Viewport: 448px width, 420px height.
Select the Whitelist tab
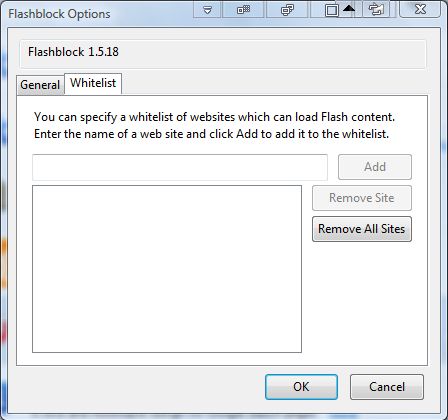click(x=93, y=83)
